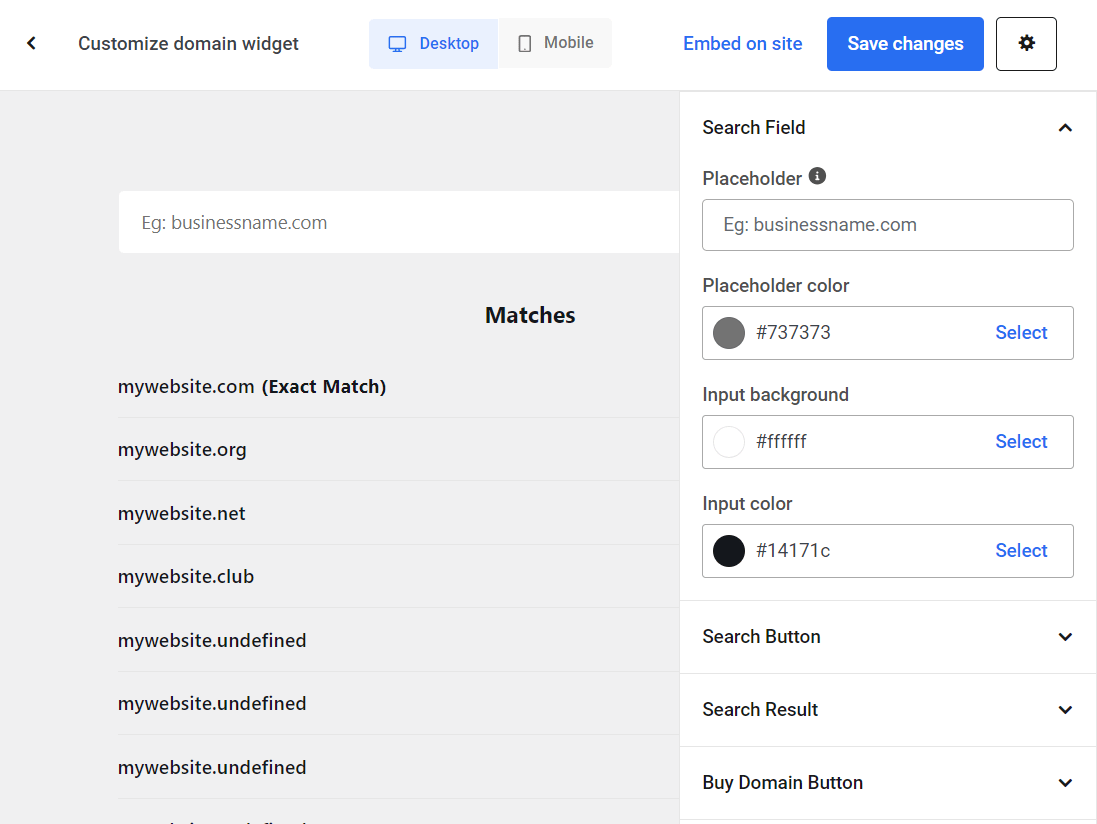The height and width of the screenshot is (824, 1097).
Task: Click Select next to Input background
Action: pyautogui.click(x=1021, y=441)
